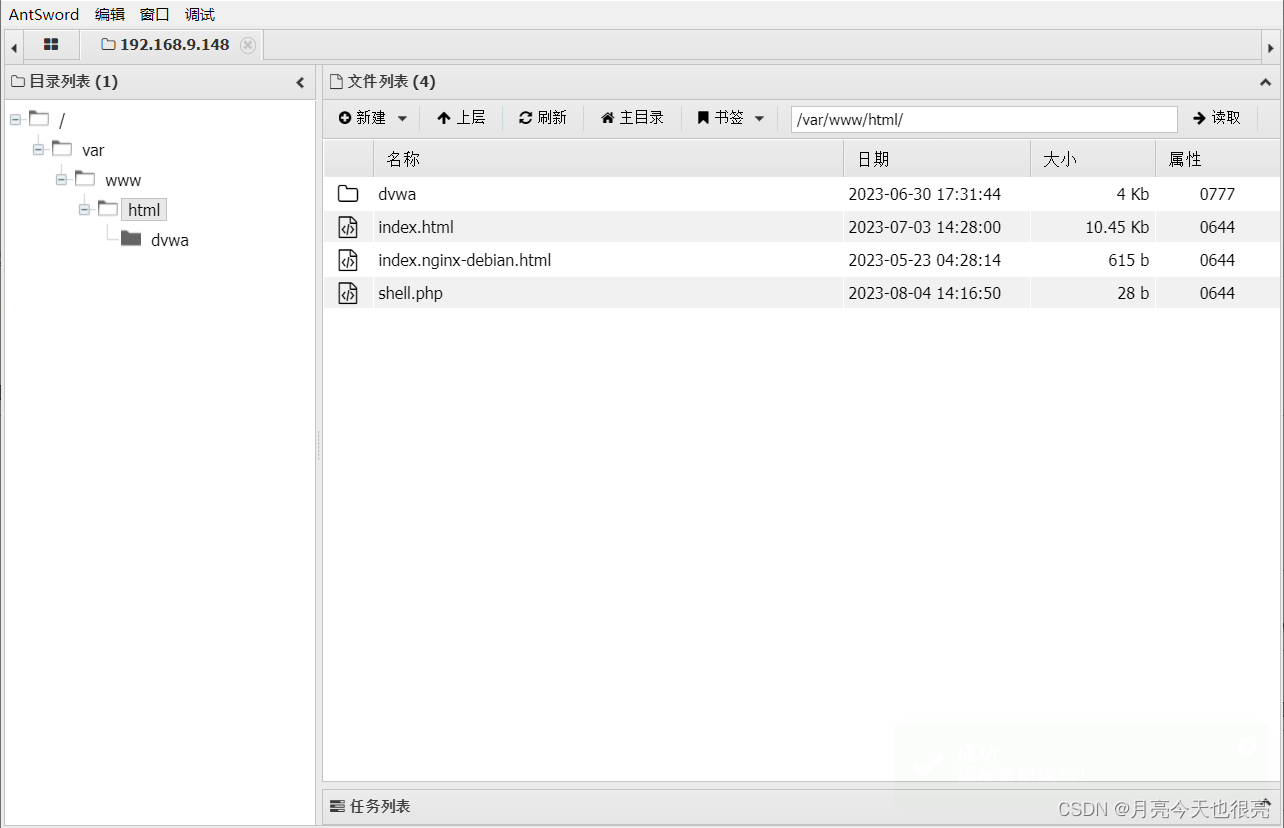Click the shell.php file icon
The width and height of the screenshot is (1284, 828).
tap(348, 293)
